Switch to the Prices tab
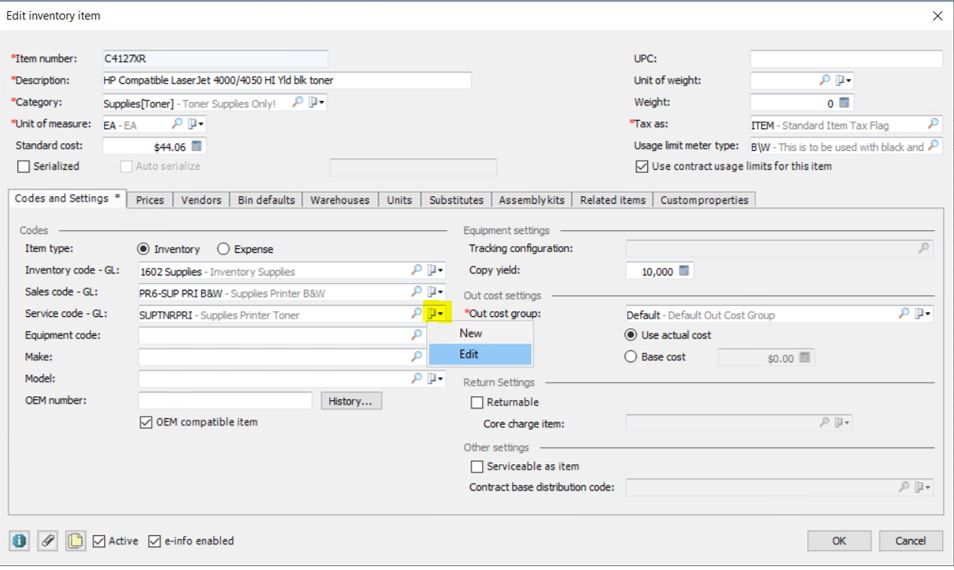 click(x=150, y=200)
